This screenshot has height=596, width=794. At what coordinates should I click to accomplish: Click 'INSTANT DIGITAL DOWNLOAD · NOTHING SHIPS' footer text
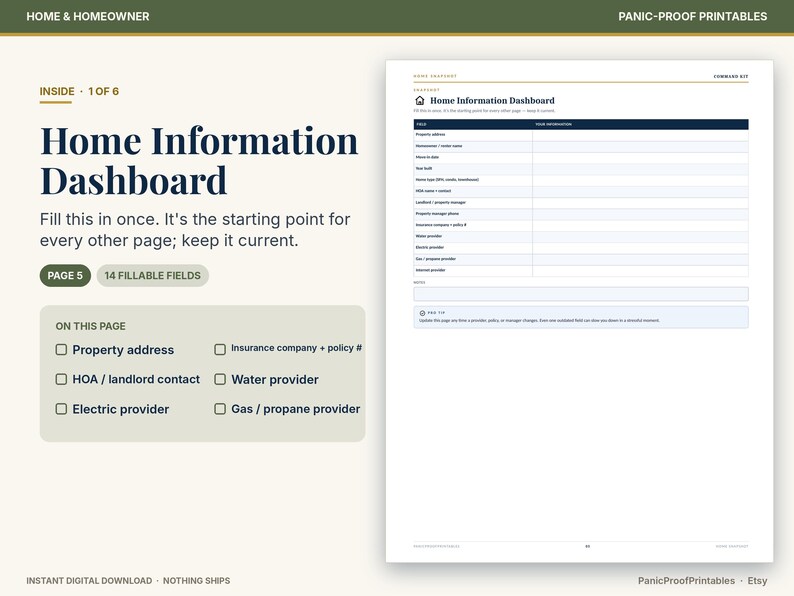(128, 581)
